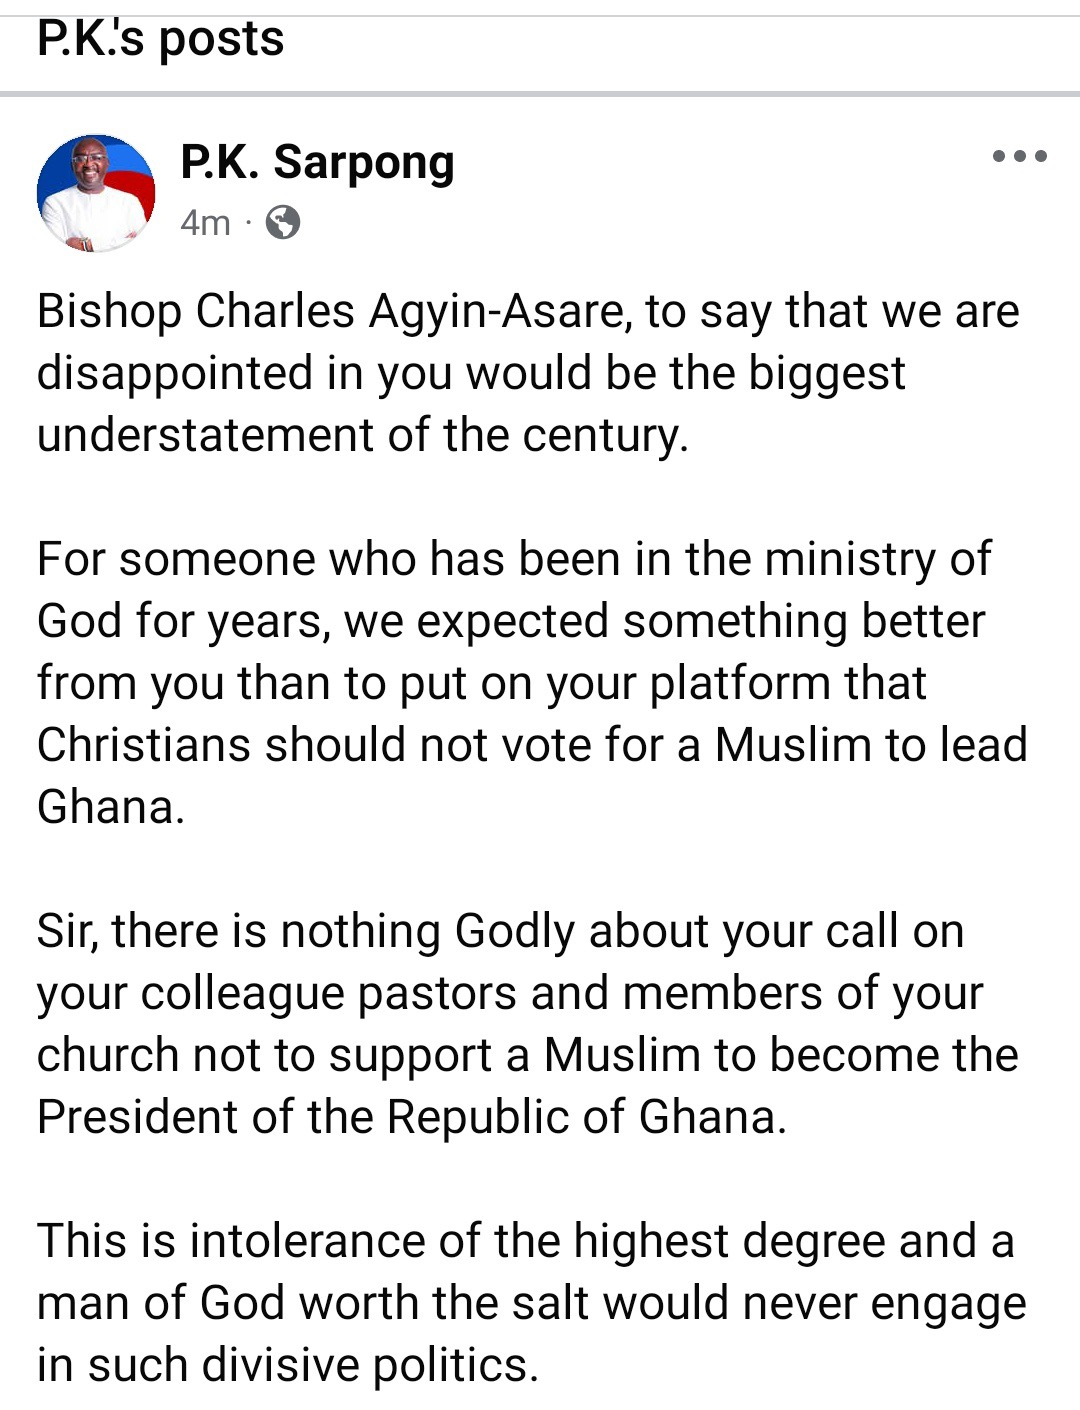Open P.K. Sarpong's profile picture

(96, 193)
